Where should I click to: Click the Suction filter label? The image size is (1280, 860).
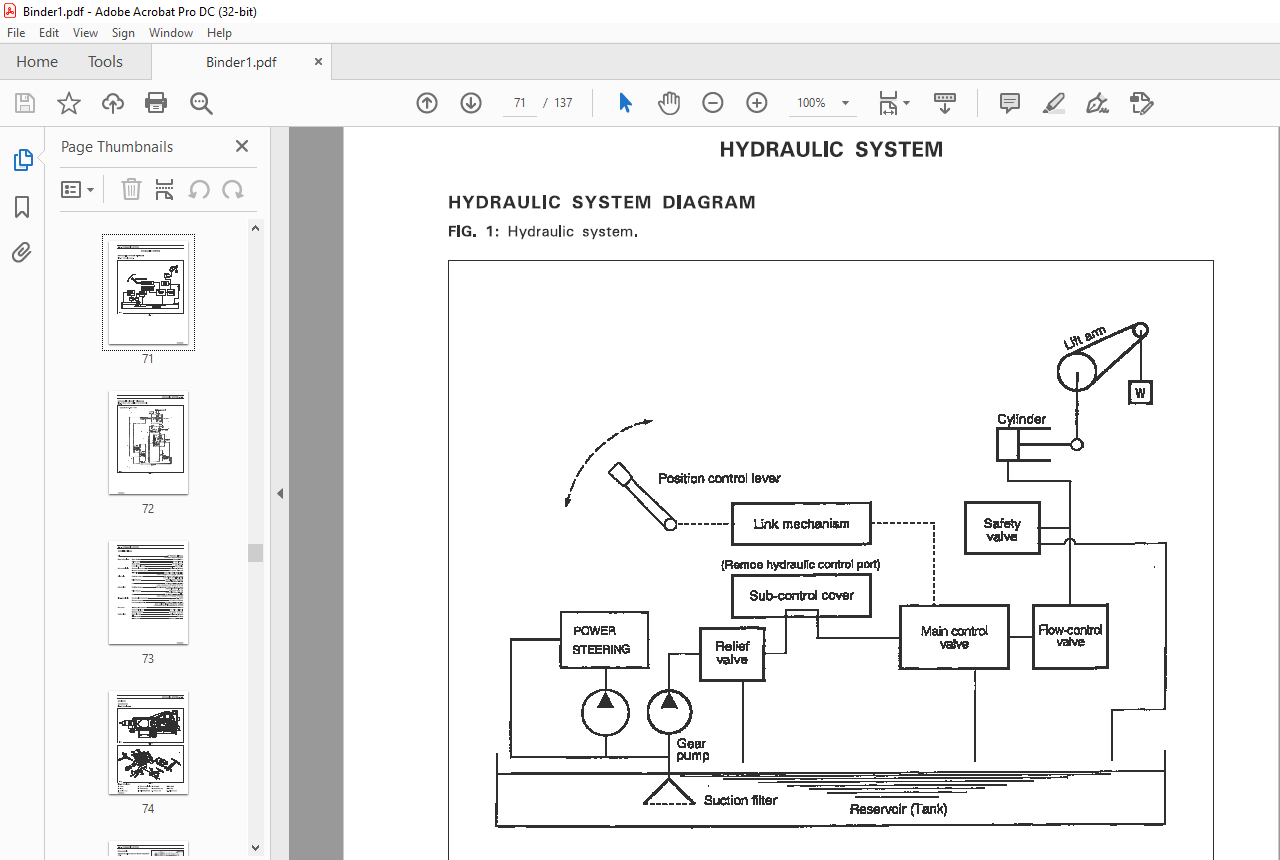[x=740, y=800]
